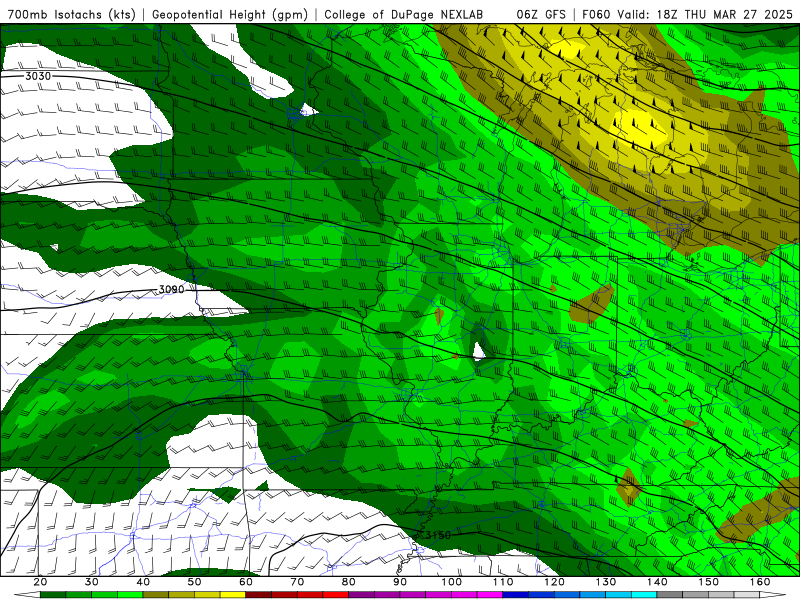The image size is (800, 600).
Task: Click the color scale value 30
Action: (92, 582)
